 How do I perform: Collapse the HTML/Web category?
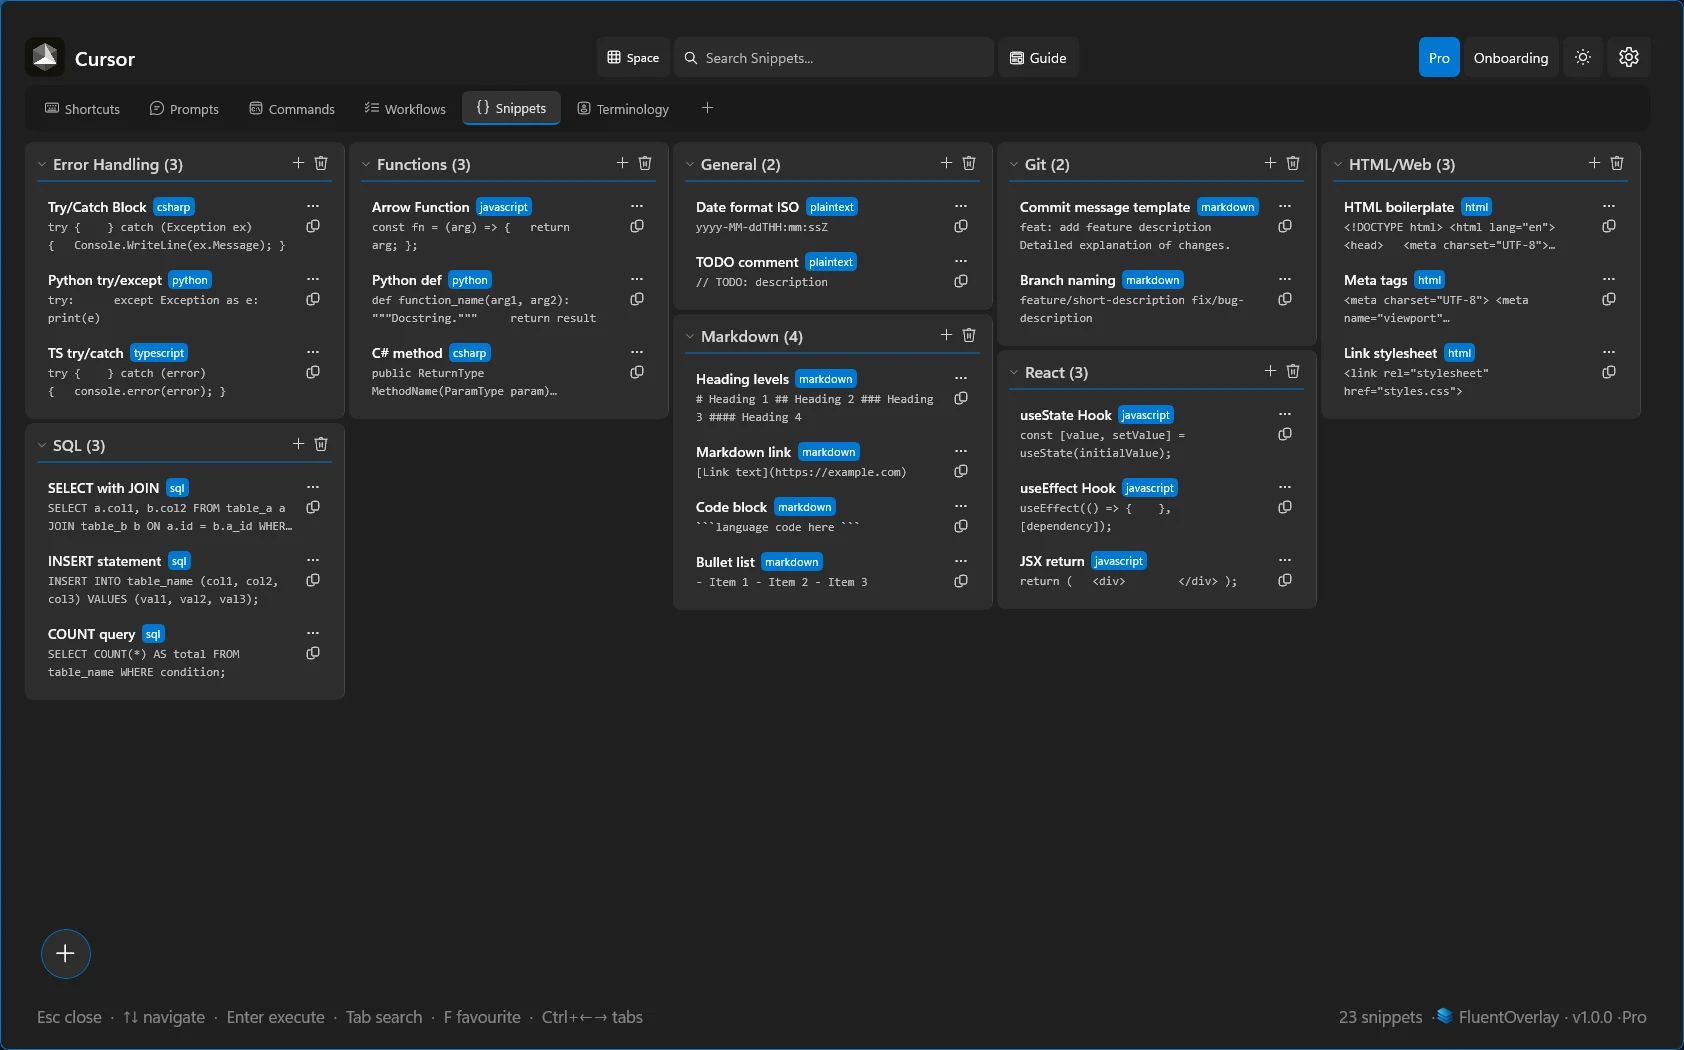point(1339,164)
